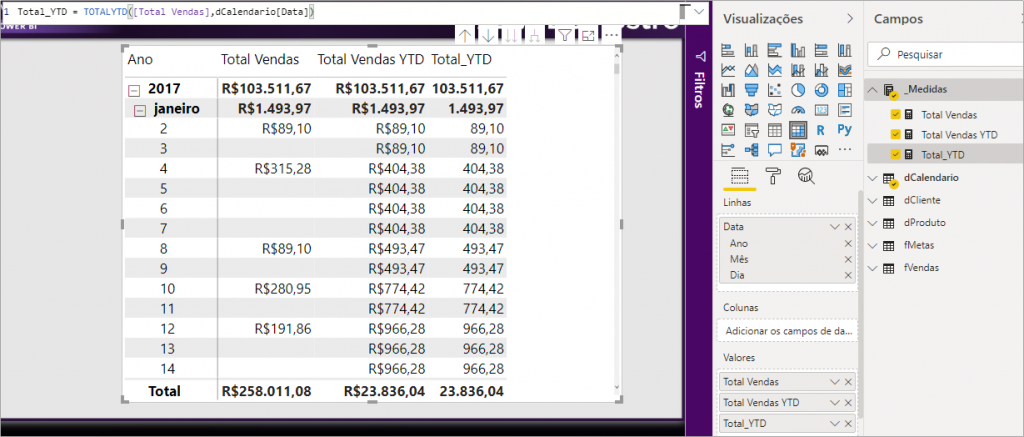Viewport: 1024px width, 437px height.
Task: Collapse the 2017 year row
Action: coord(133,89)
